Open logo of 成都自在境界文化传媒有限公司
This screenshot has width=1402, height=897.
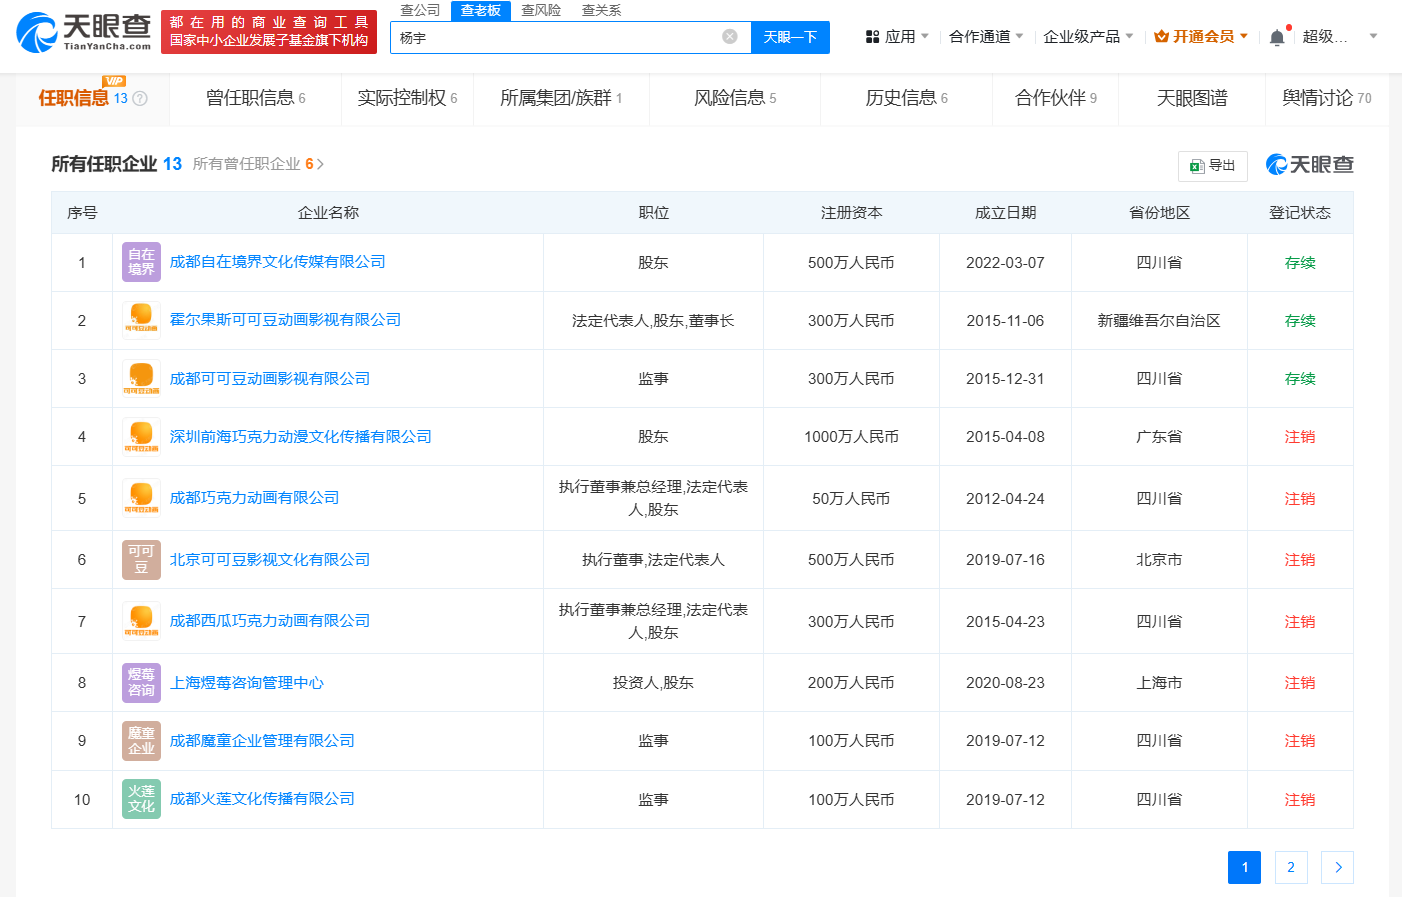(141, 262)
